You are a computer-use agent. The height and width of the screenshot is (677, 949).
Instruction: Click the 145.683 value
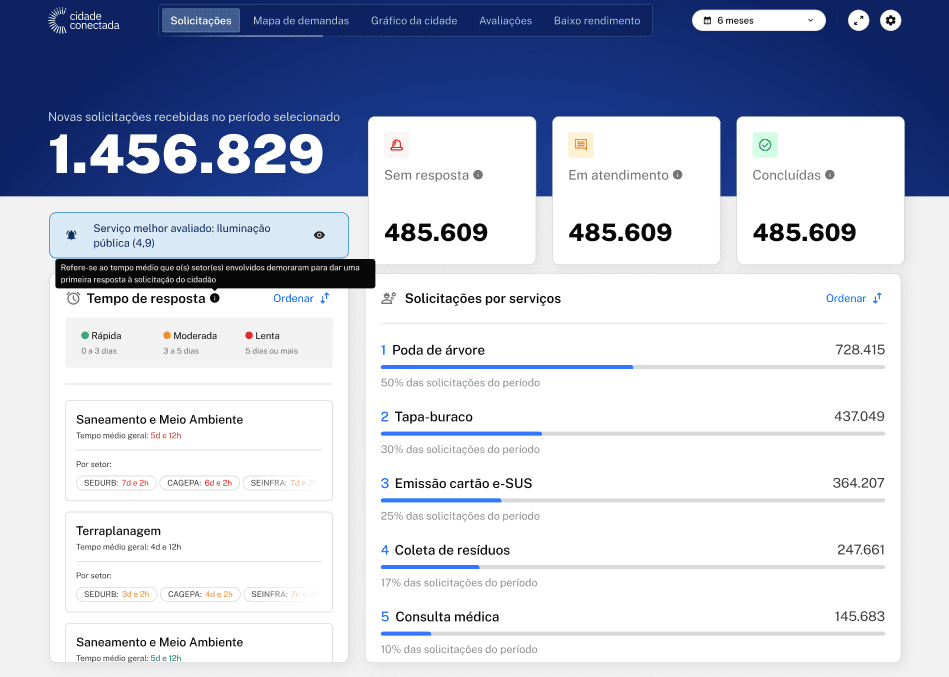point(859,616)
